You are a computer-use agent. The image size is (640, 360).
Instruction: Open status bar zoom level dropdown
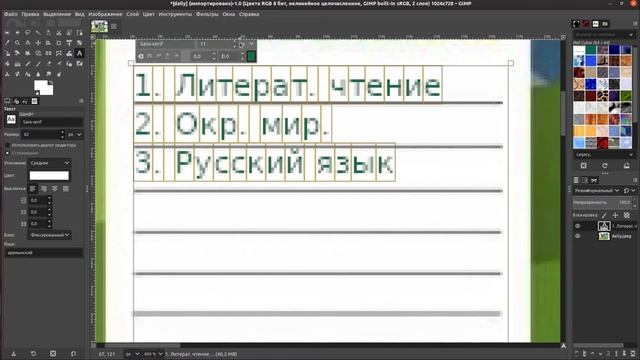[153, 354]
